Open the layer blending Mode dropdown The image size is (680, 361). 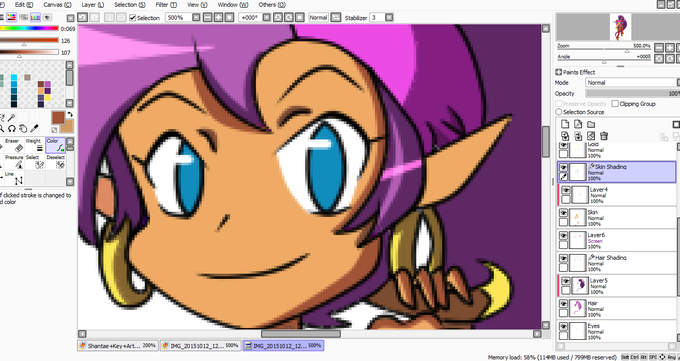[x=632, y=82]
